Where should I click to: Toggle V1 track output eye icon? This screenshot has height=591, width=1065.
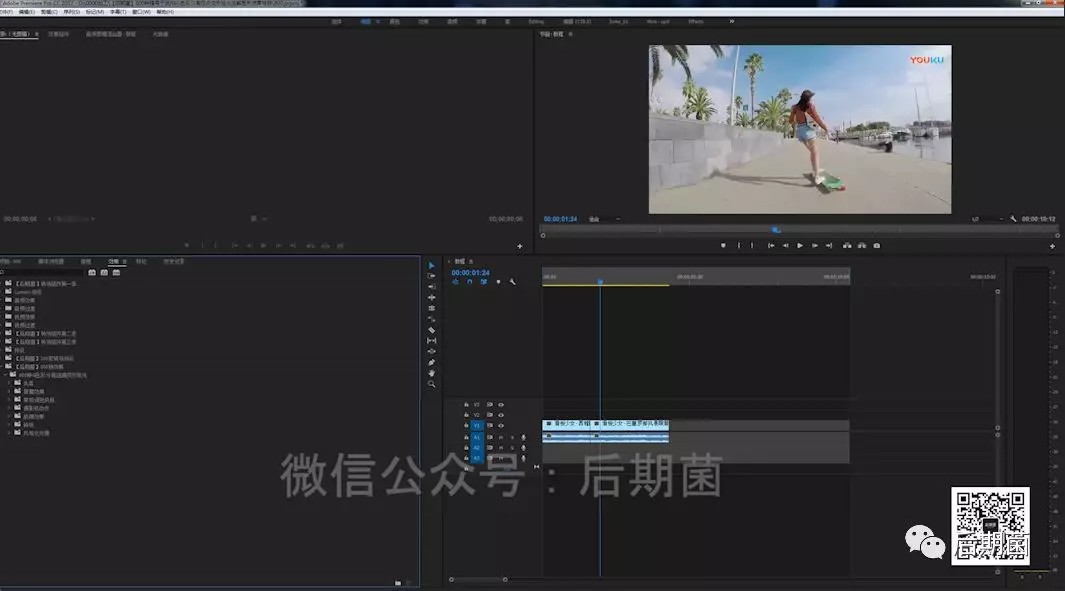501,426
